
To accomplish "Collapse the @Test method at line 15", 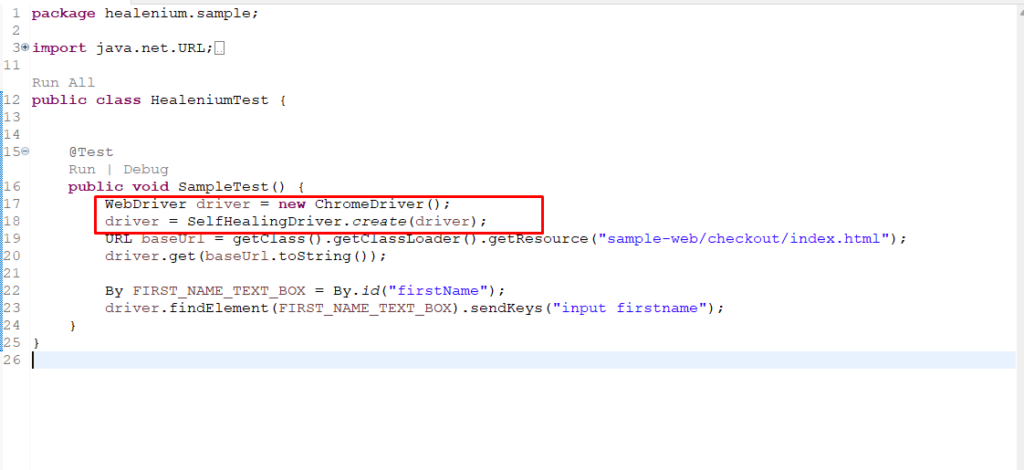I will click(x=25, y=152).
